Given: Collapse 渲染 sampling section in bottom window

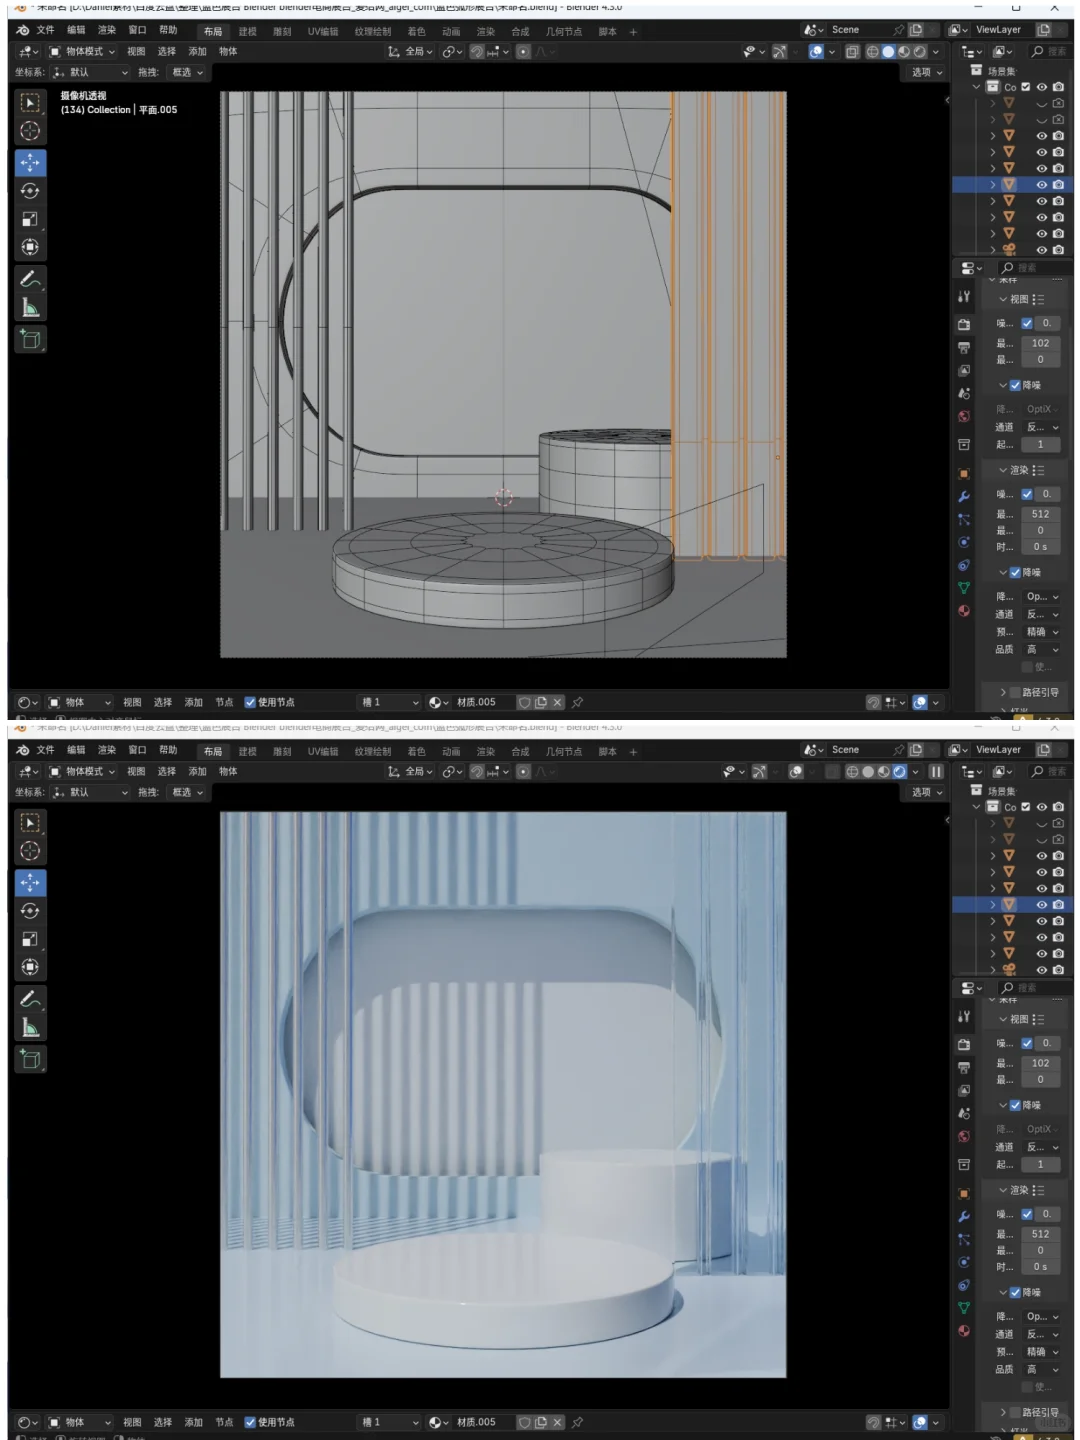Looking at the screenshot, I should [1003, 1190].
